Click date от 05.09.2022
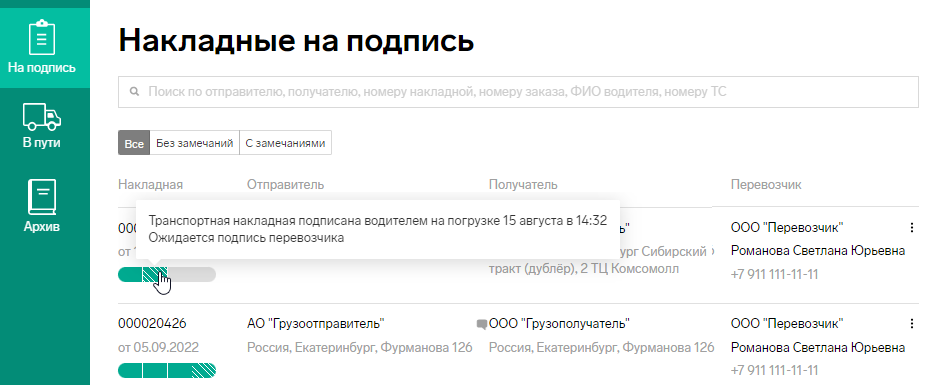 pyautogui.click(x=158, y=347)
